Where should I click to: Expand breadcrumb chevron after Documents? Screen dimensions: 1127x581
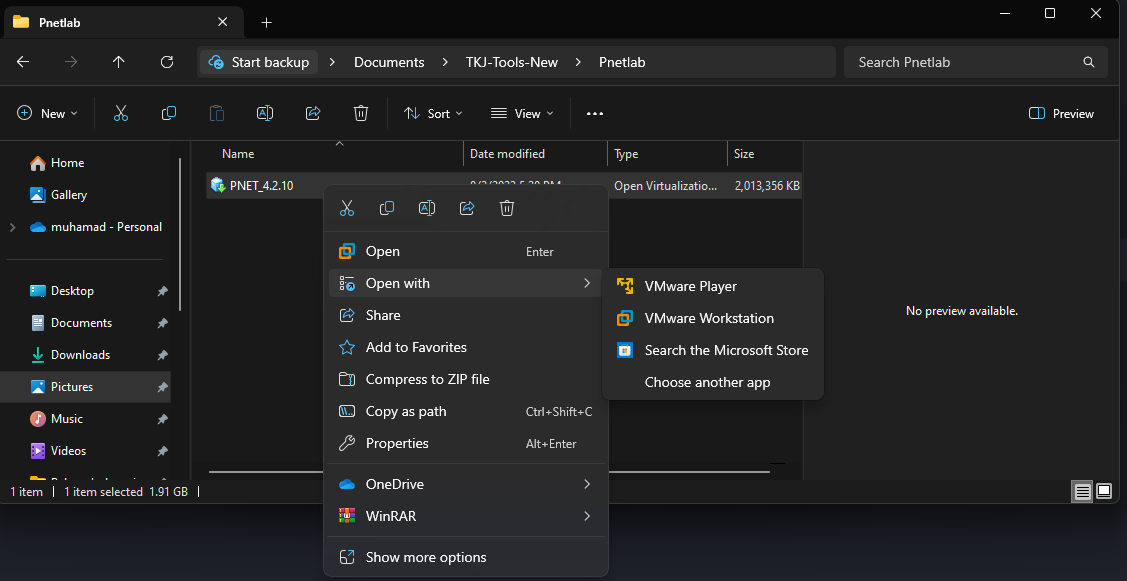click(445, 62)
